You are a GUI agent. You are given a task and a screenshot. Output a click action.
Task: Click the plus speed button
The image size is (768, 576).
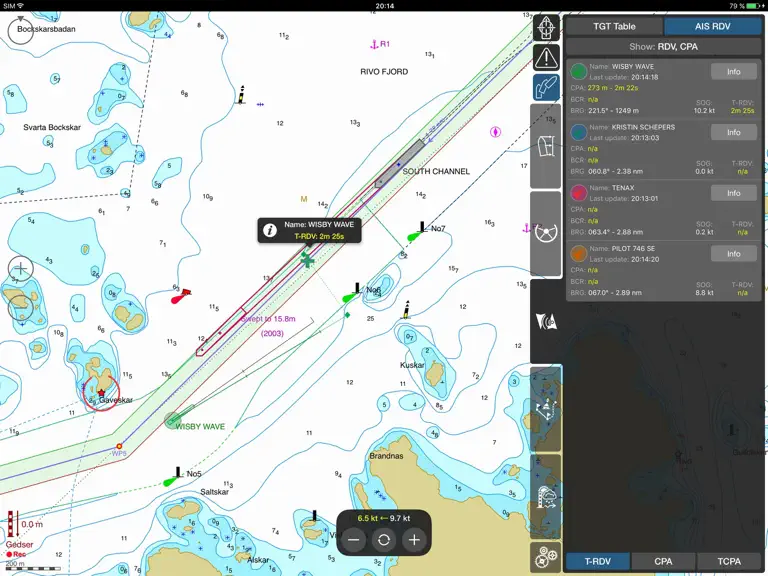414,540
